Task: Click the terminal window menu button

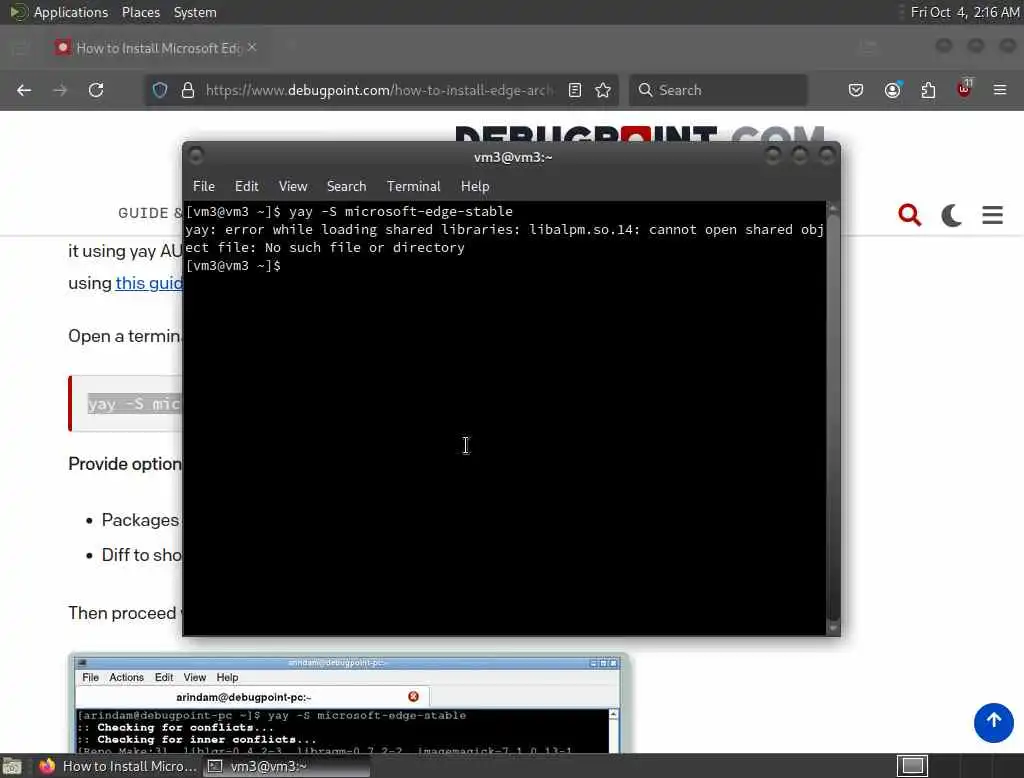Action: tap(195, 155)
